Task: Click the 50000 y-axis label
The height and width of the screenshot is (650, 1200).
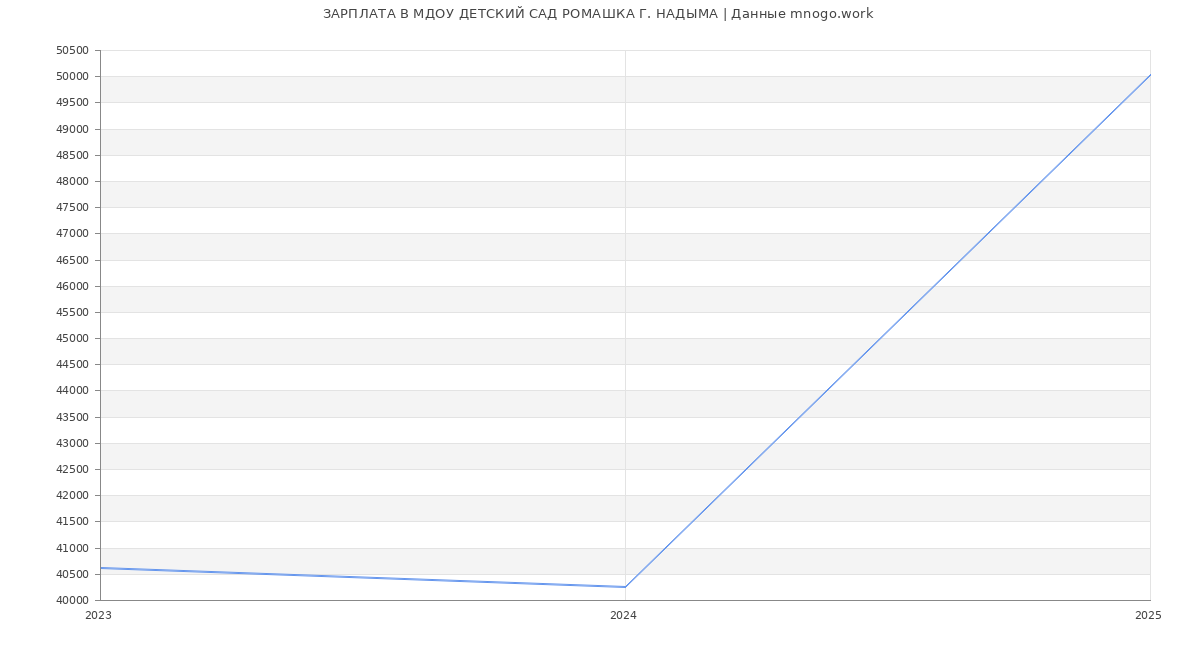Action: point(72,77)
